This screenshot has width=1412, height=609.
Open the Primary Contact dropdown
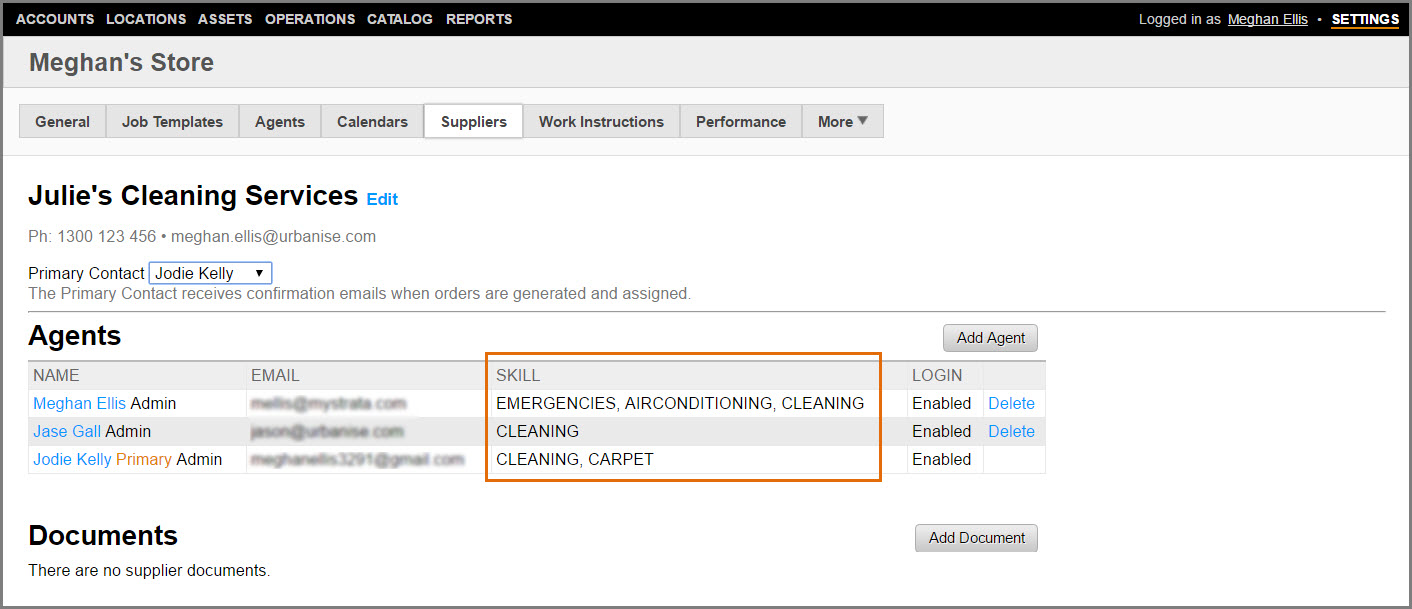pos(210,273)
